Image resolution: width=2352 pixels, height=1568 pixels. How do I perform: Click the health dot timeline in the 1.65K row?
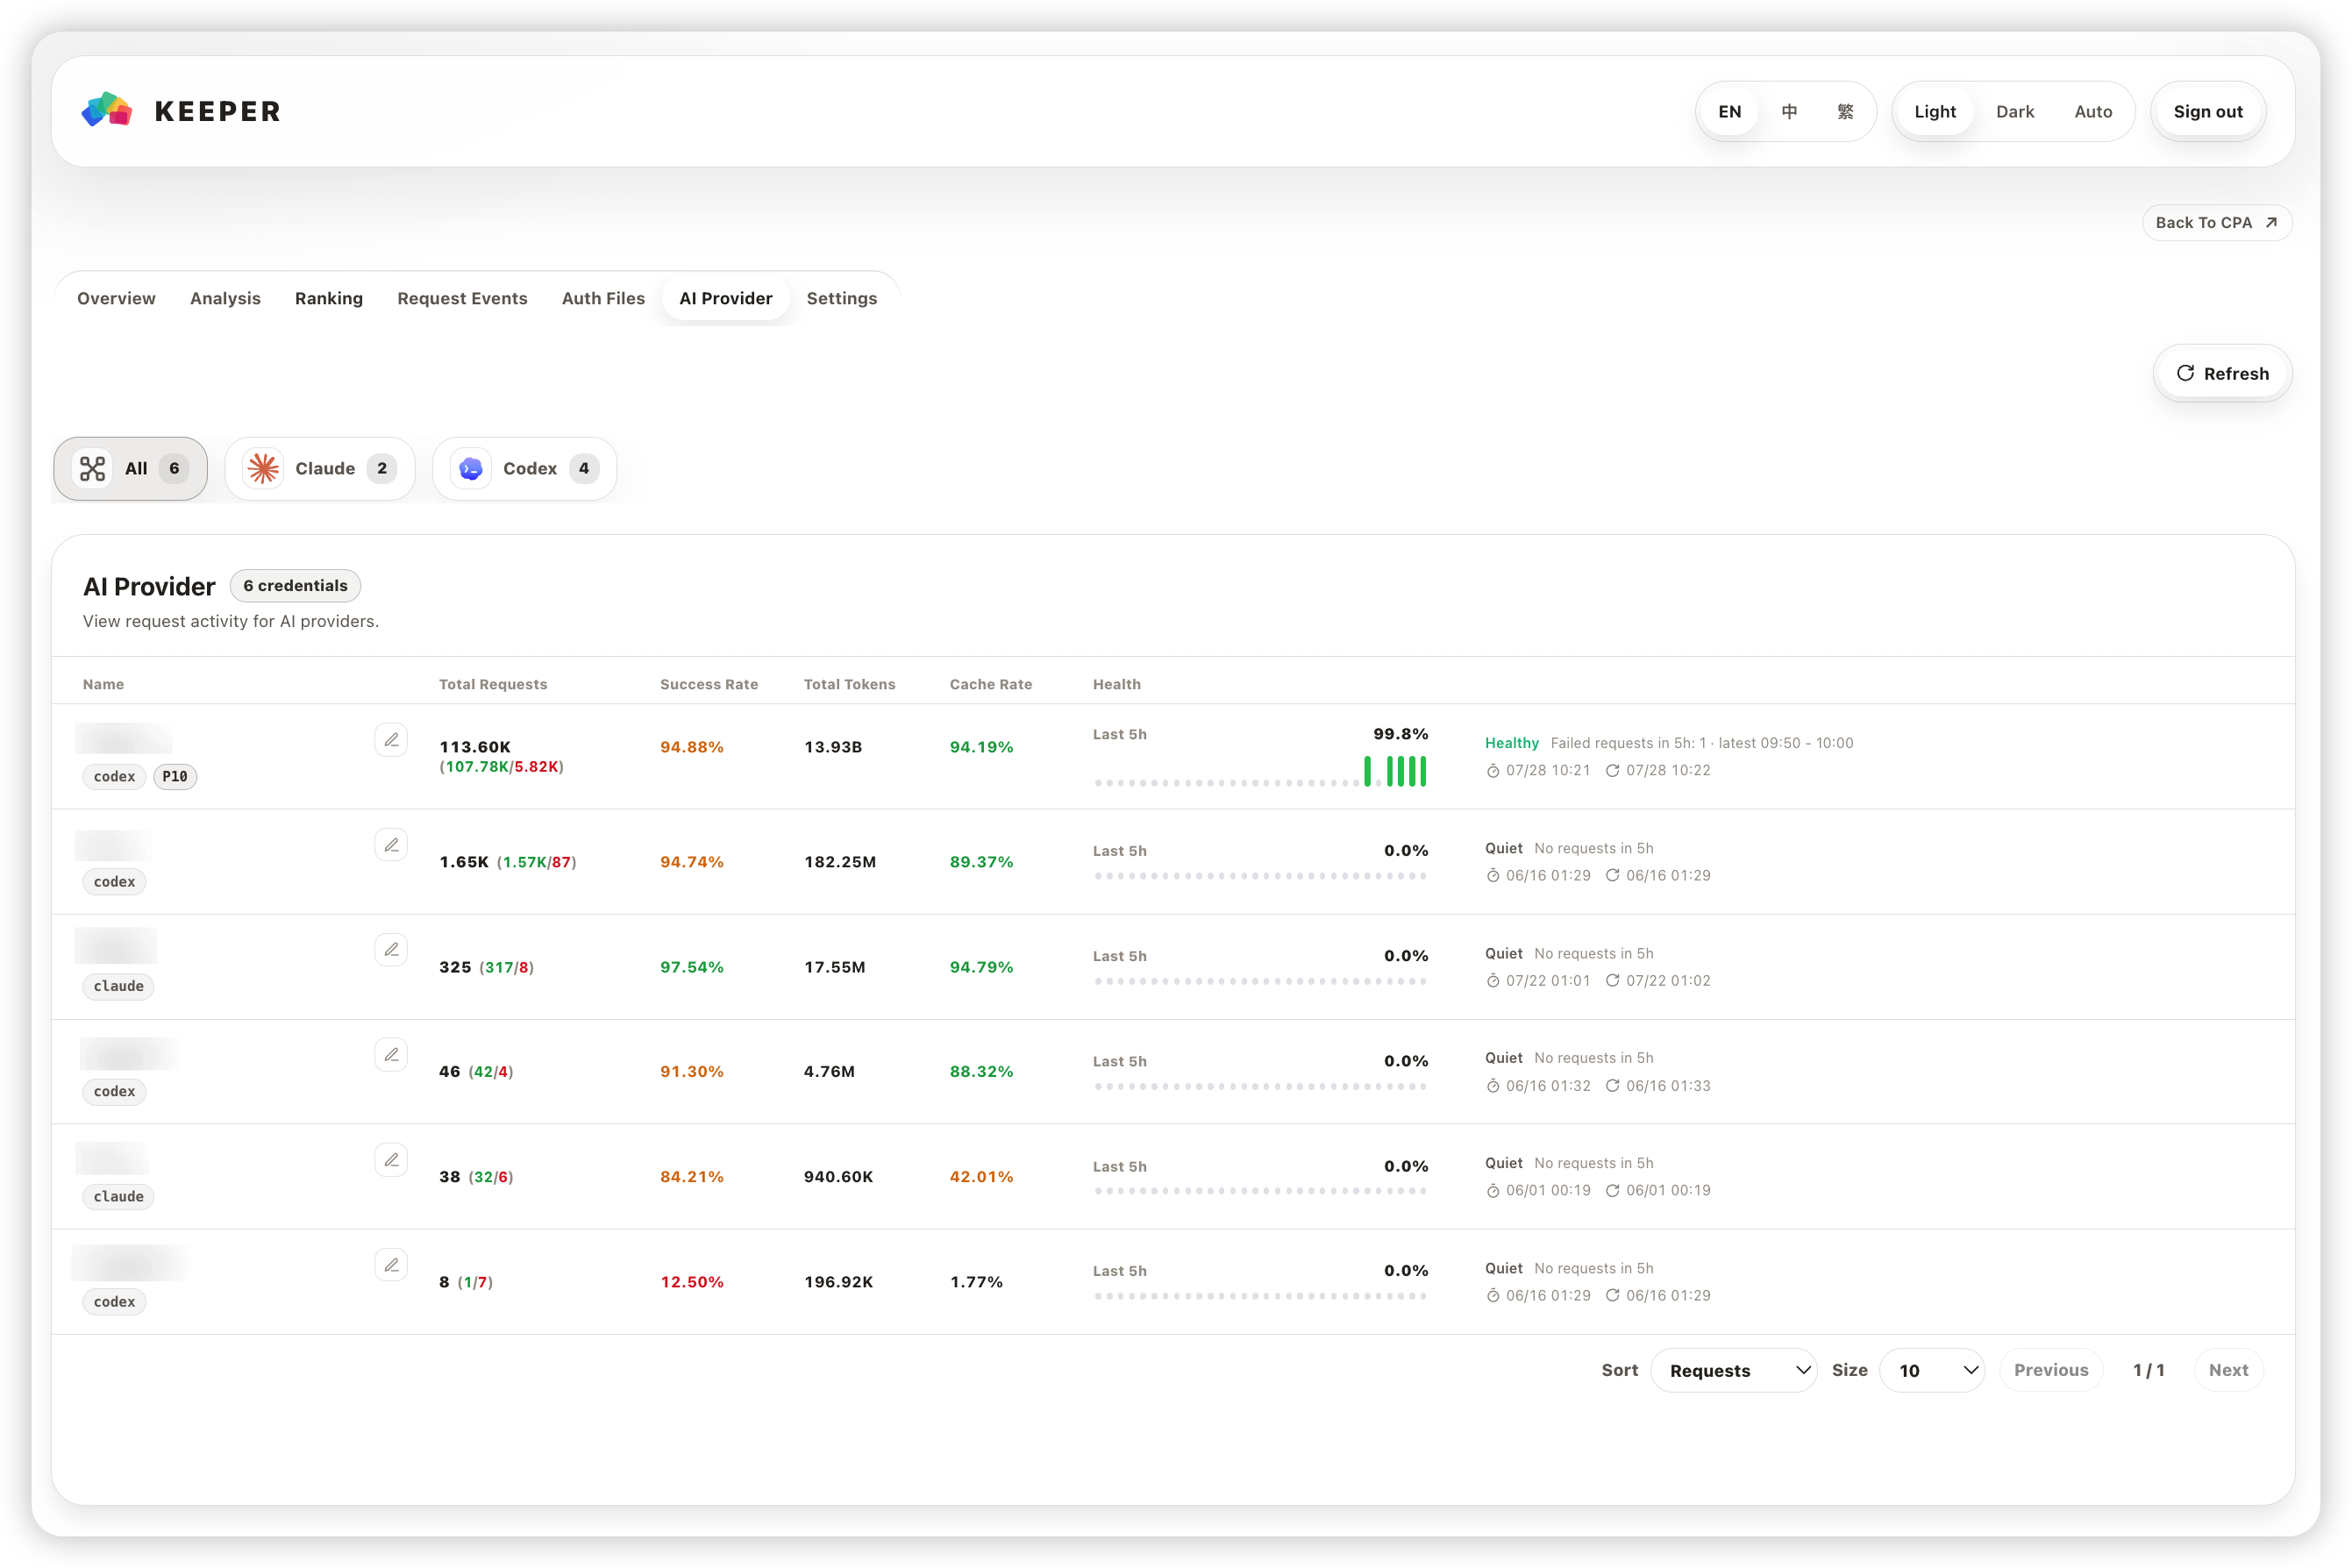(x=1260, y=876)
